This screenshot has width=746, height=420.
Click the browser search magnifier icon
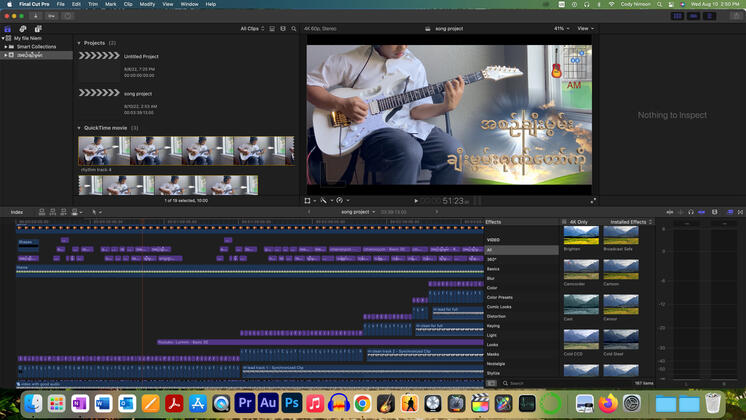pos(295,29)
